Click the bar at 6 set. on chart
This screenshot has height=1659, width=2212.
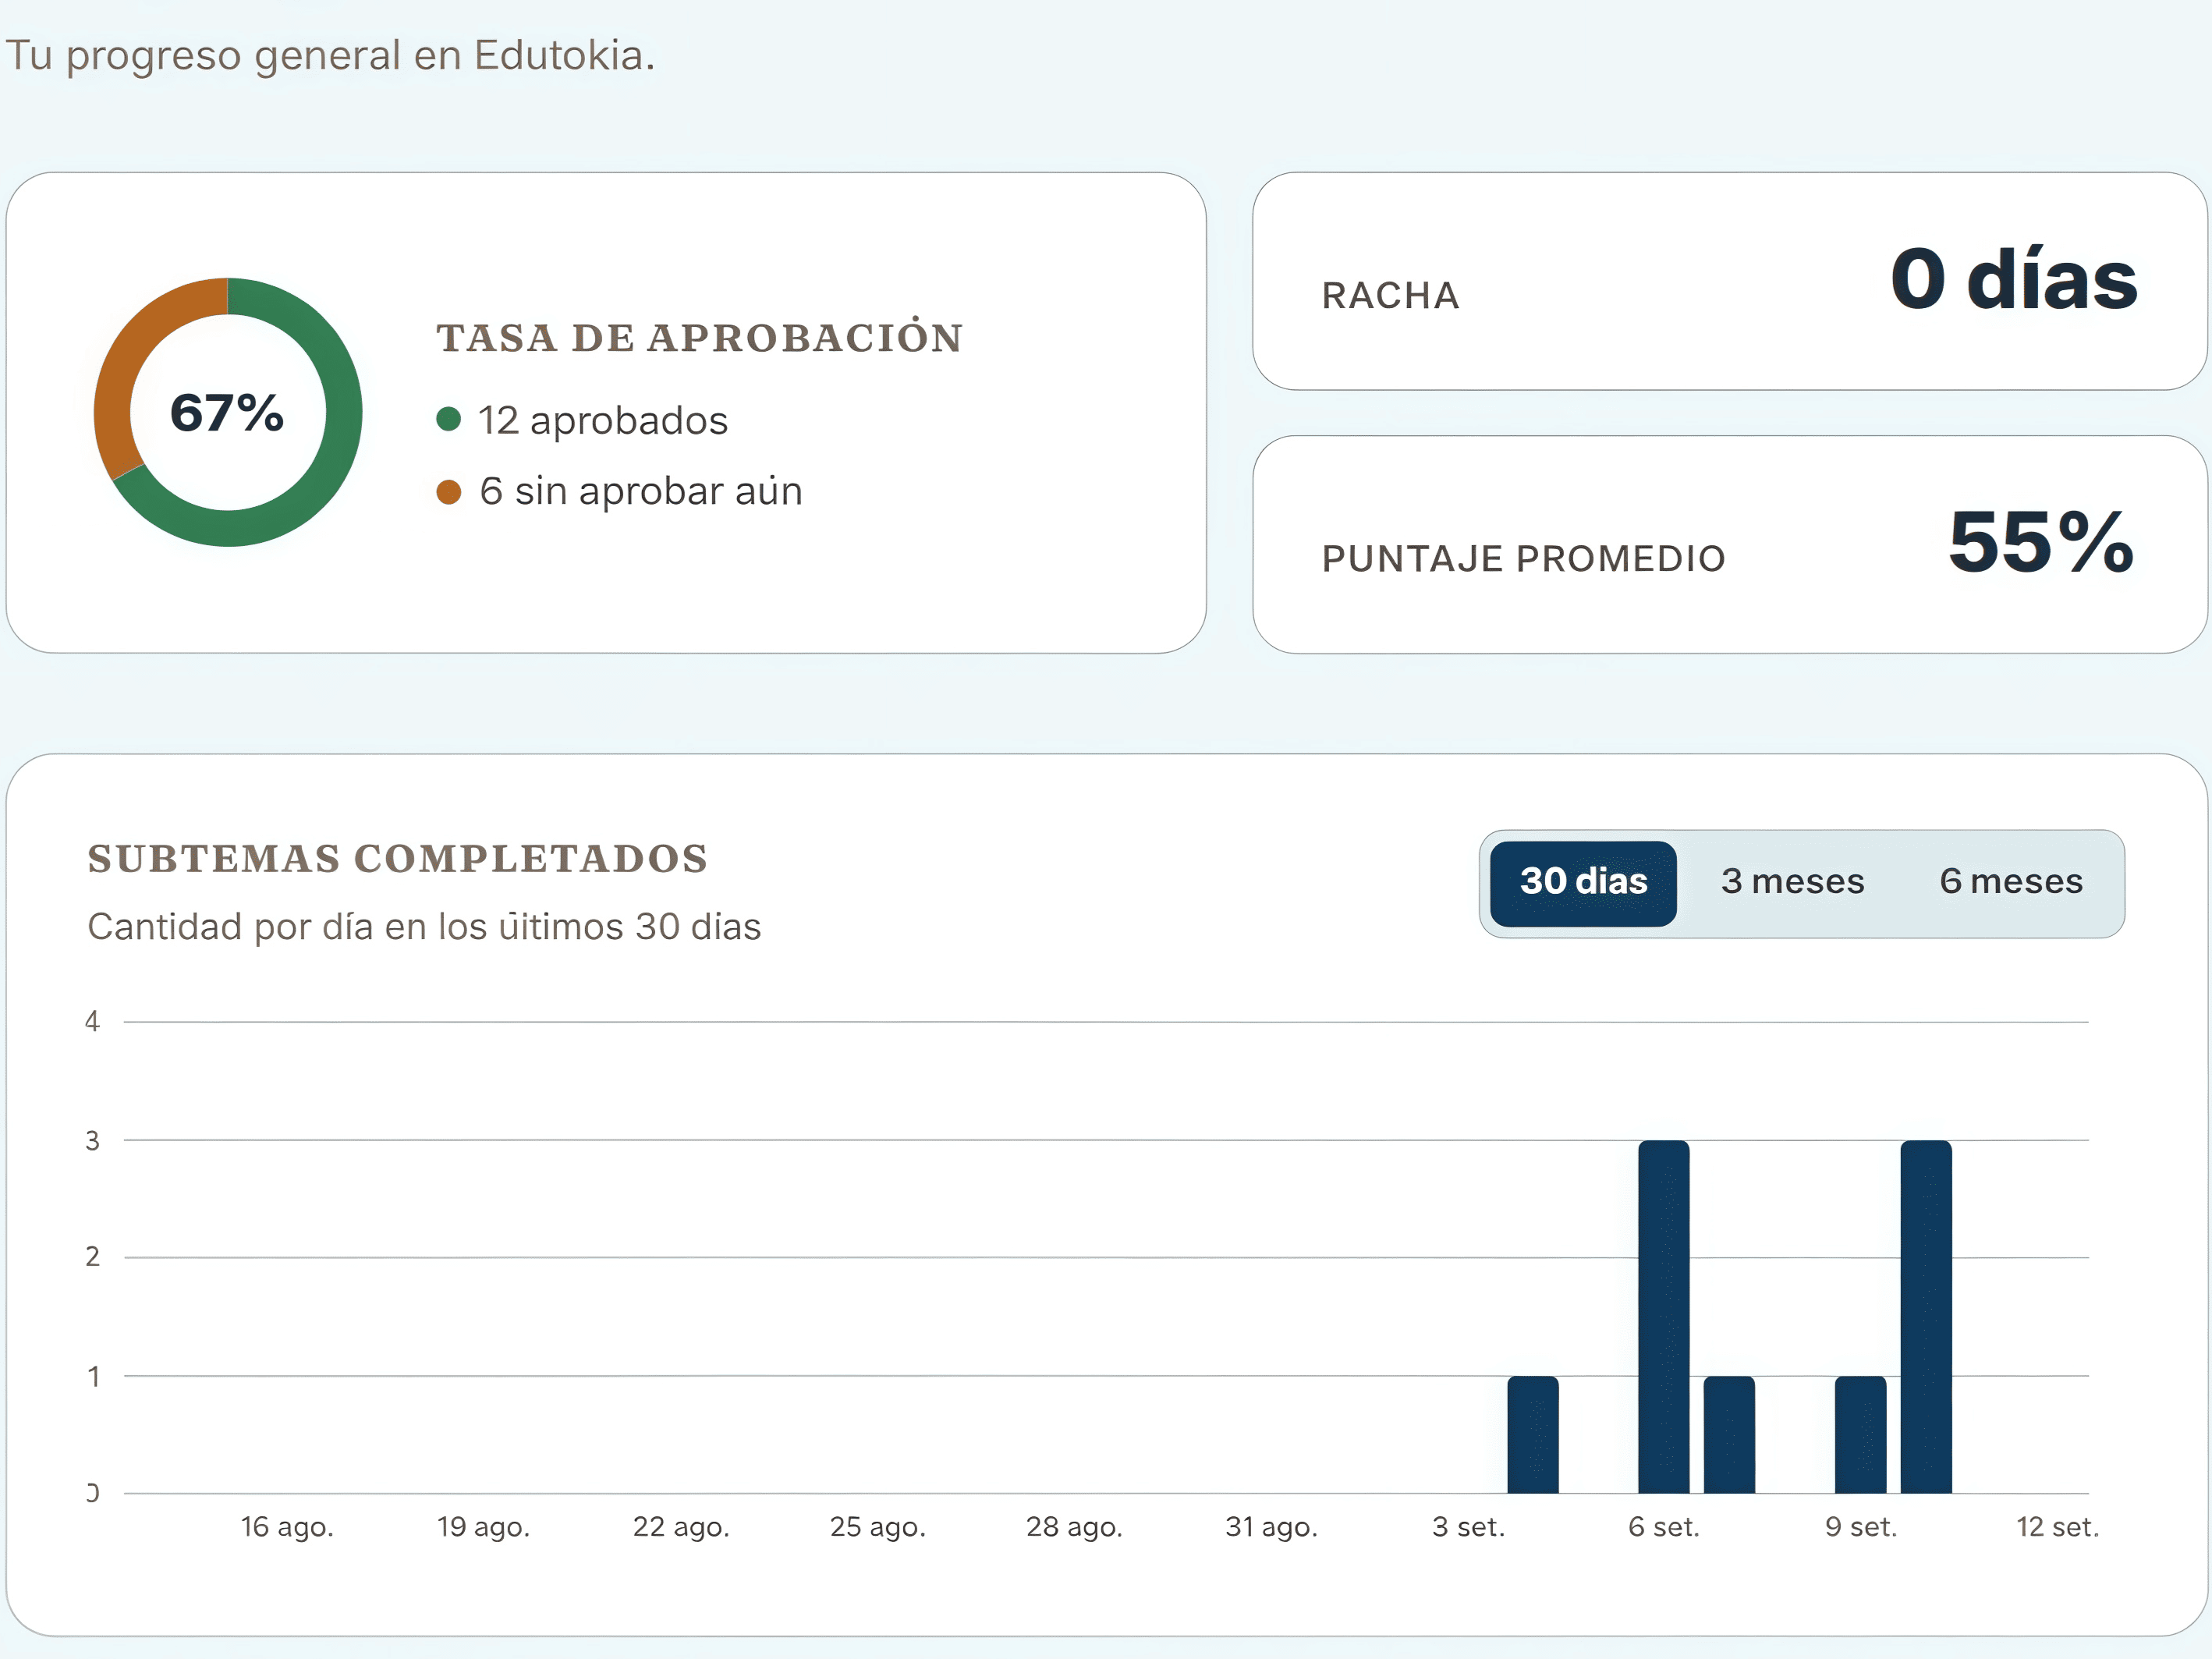(1663, 1317)
